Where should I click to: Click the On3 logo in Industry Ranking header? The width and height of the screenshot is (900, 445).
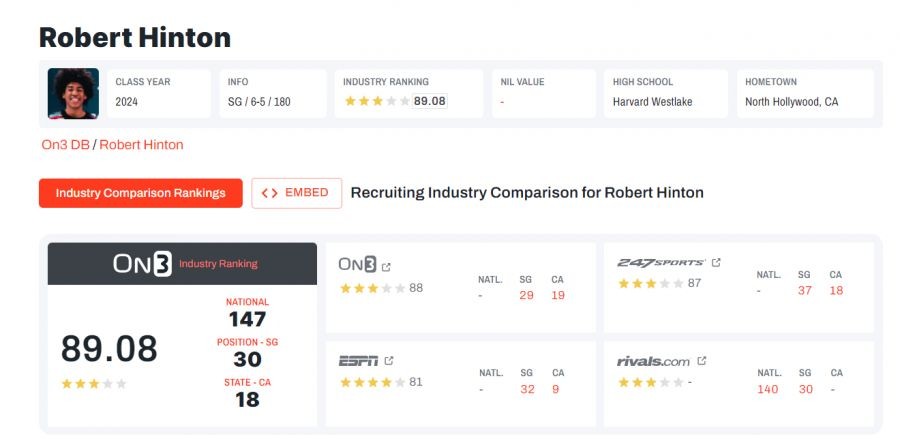point(142,264)
